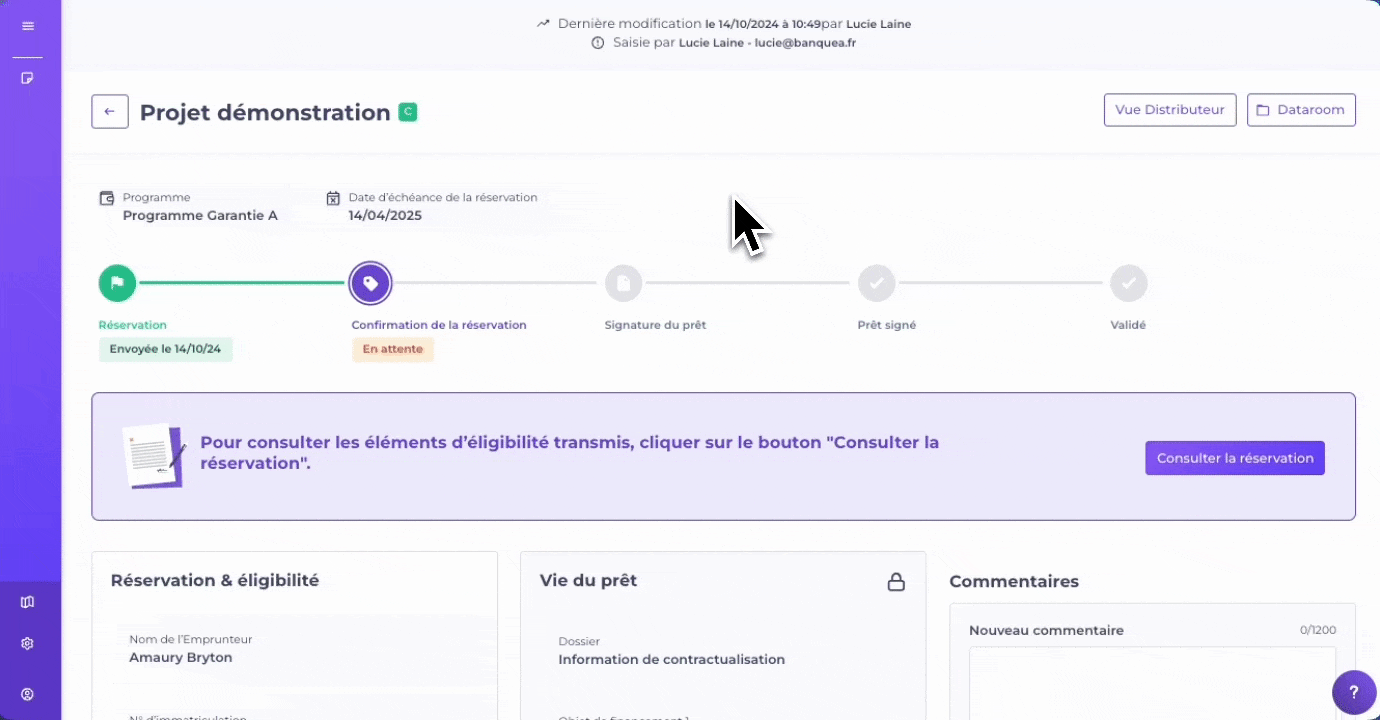Click the green C badge next to title
Image resolution: width=1380 pixels, height=720 pixels.
pyautogui.click(x=407, y=112)
